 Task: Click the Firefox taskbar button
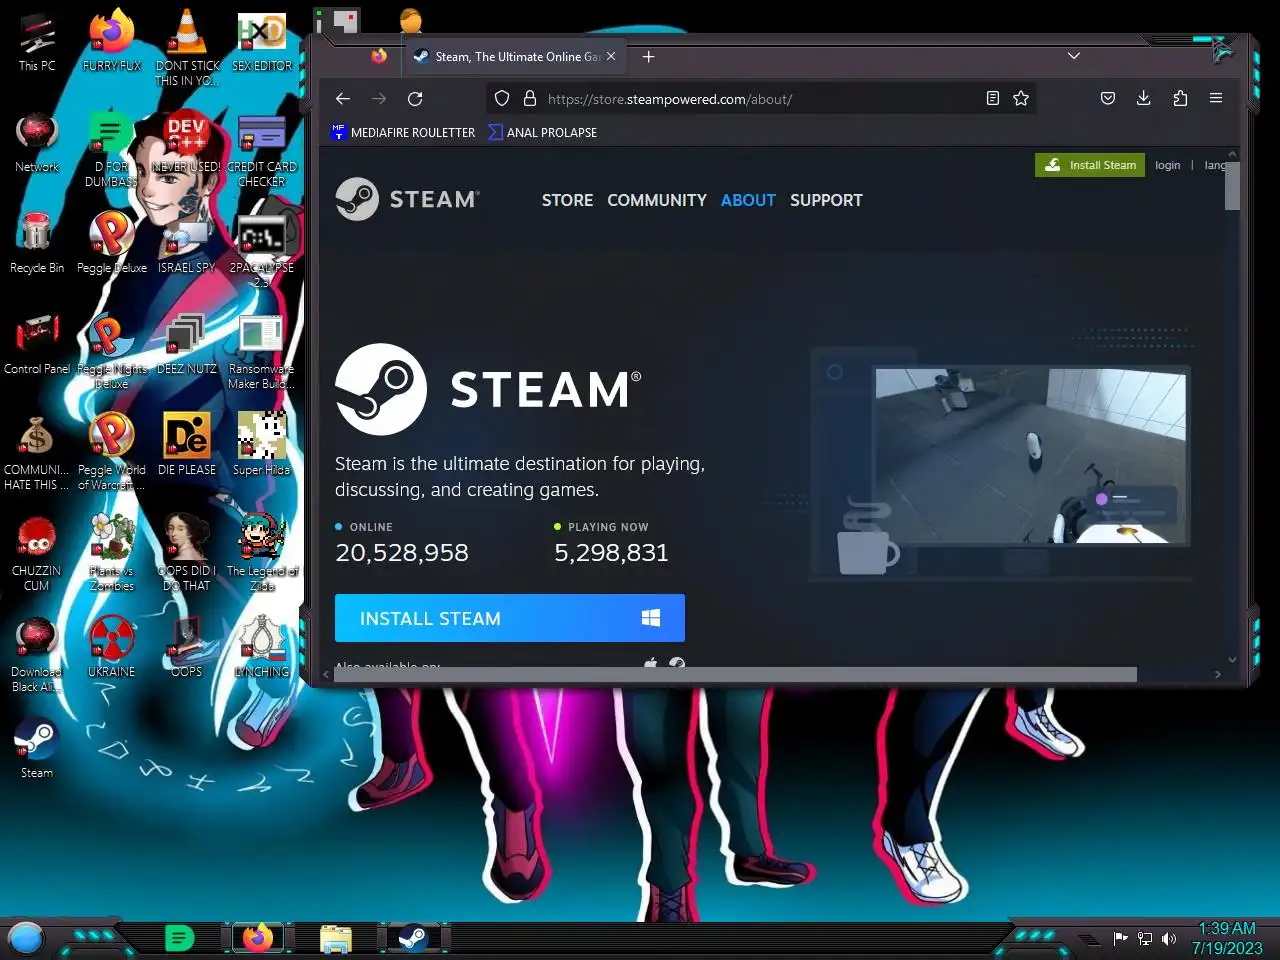tap(258, 938)
